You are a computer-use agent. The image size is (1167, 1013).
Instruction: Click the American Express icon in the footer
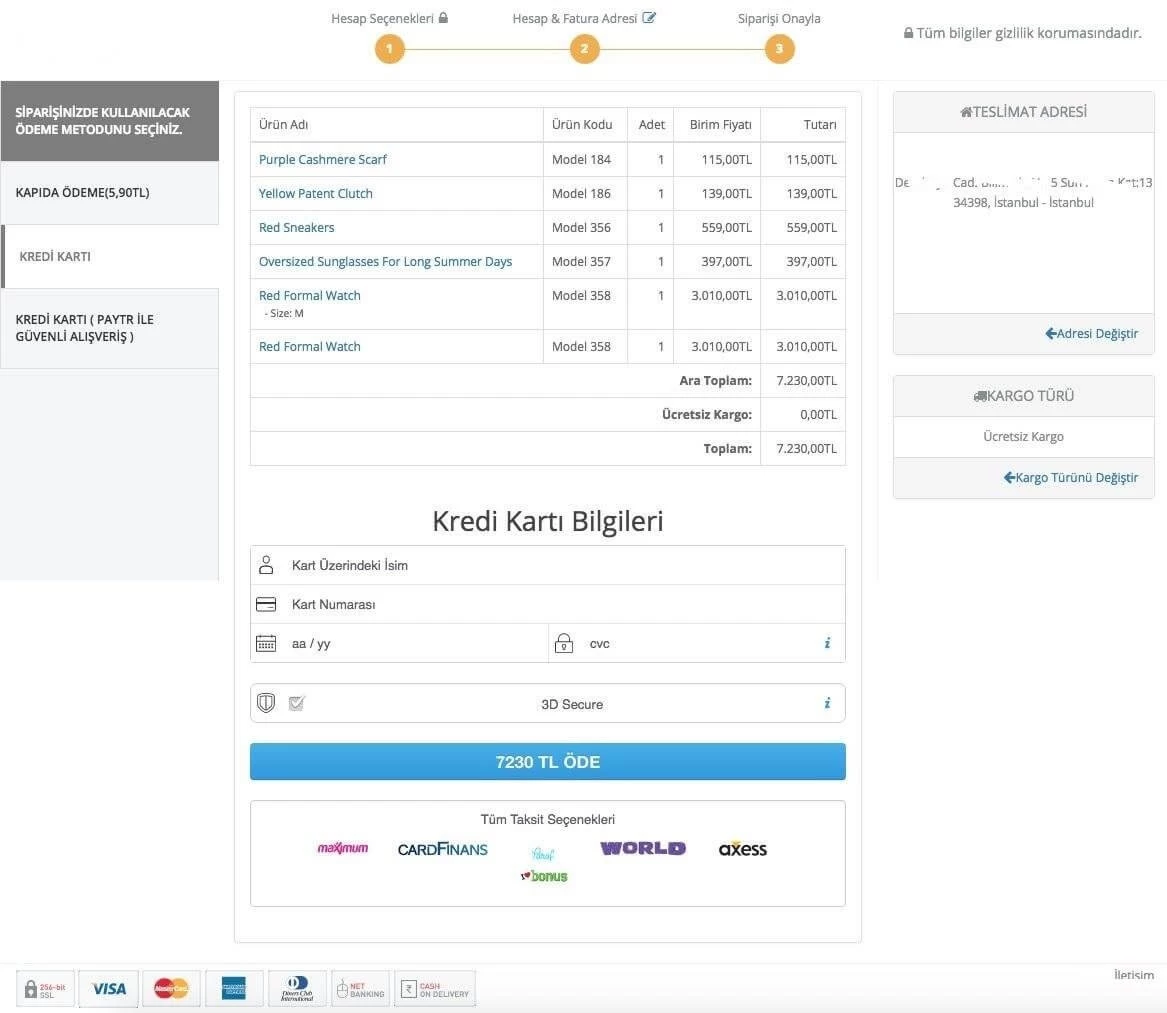(x=234, y=988)
